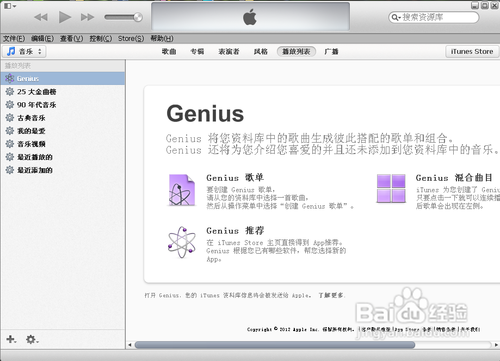Open the window menu dropdown at top-left
This screenshot has height=361, width=500.
(x=10, y=6)
